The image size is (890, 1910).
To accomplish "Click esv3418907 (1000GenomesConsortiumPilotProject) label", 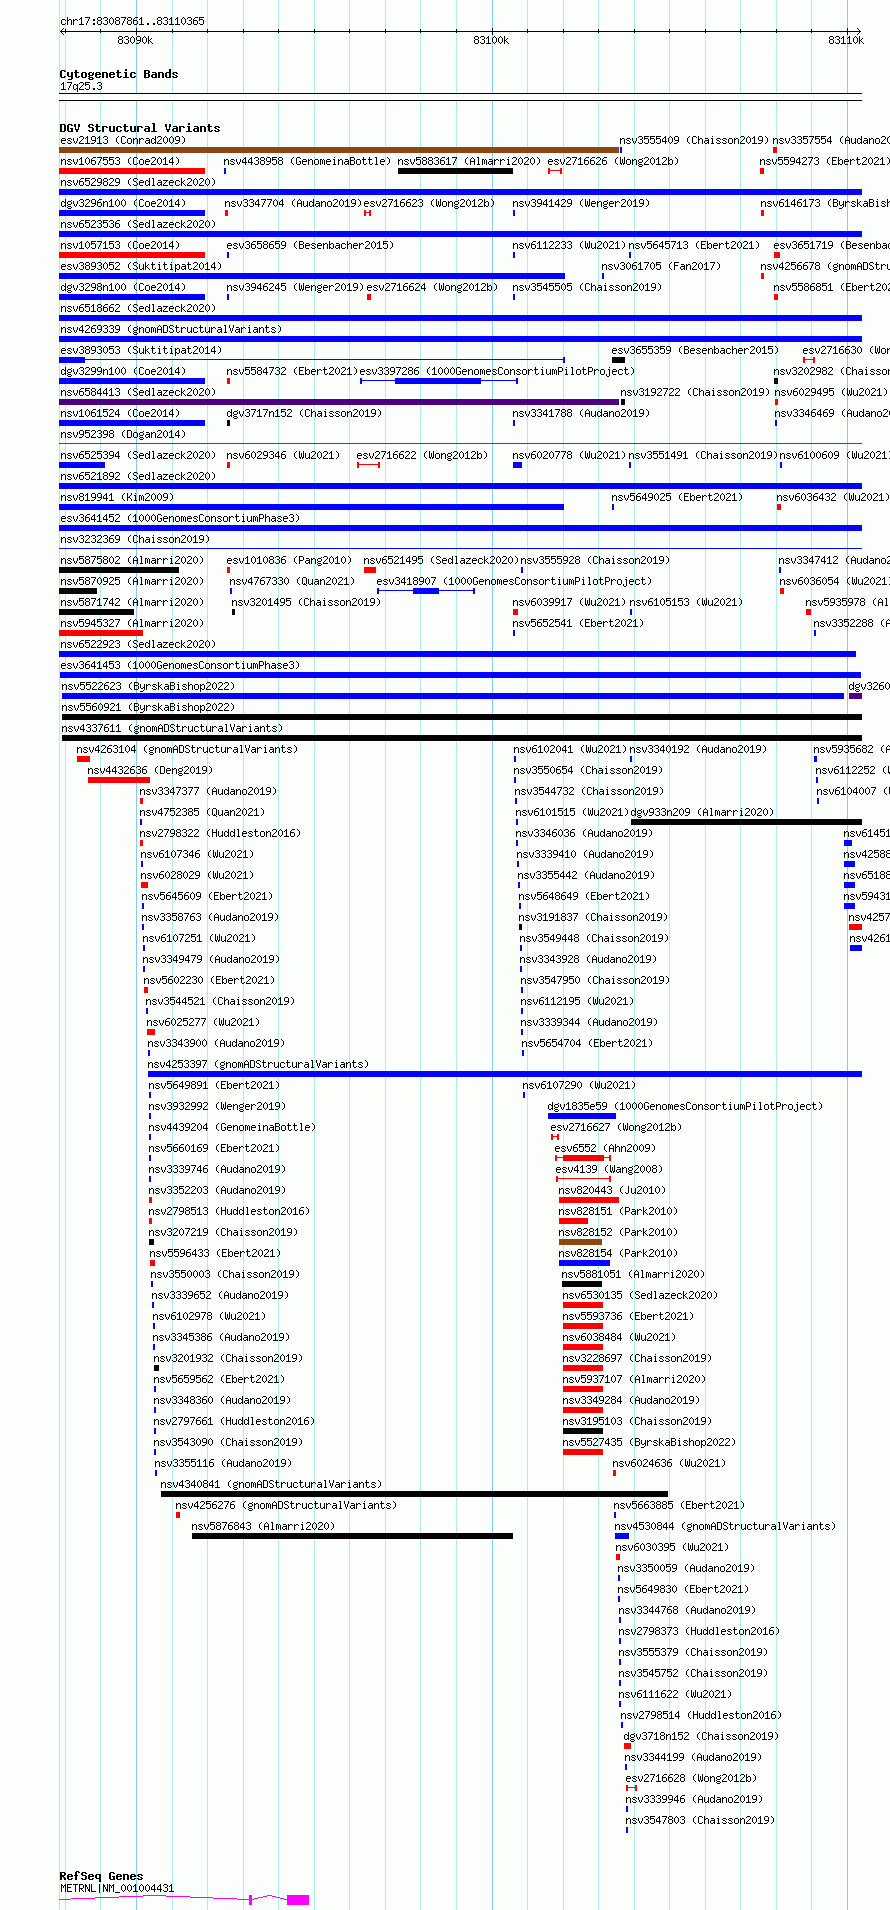I will click(514, 582).
